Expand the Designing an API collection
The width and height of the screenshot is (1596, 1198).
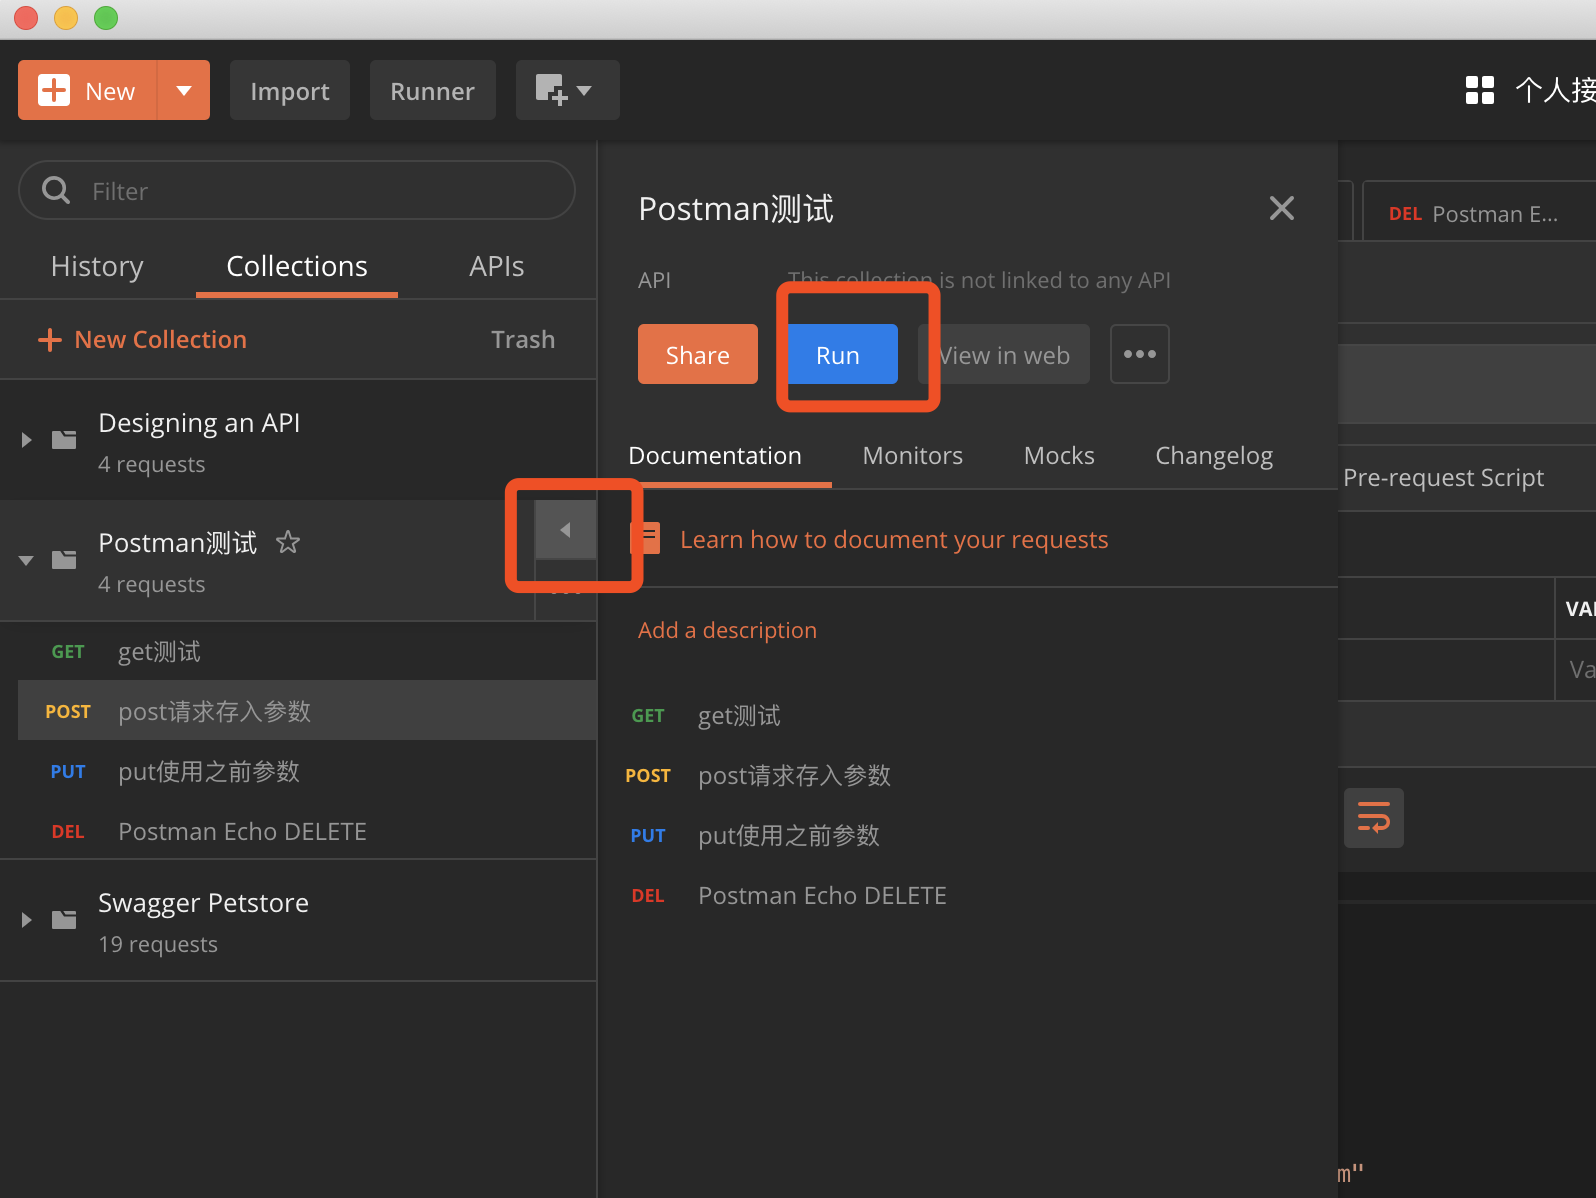pos(27,440)
